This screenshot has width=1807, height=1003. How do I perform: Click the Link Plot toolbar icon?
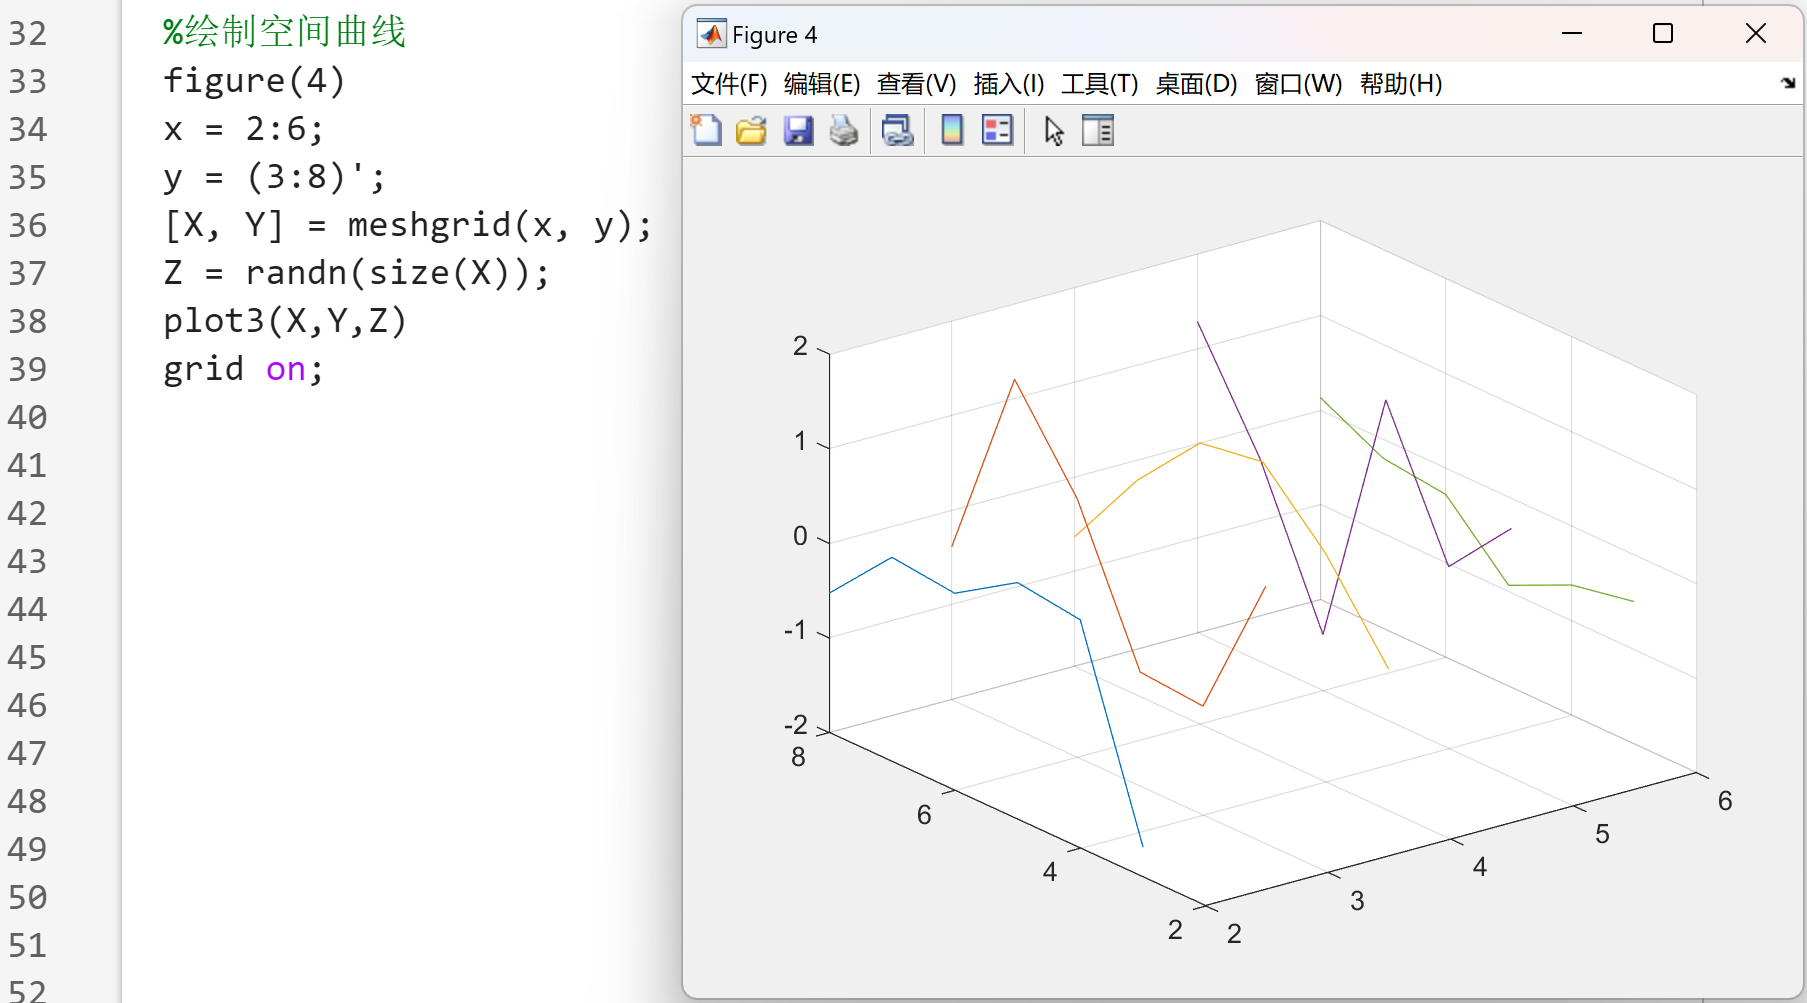pyautogui.click(x=898, y=130)
